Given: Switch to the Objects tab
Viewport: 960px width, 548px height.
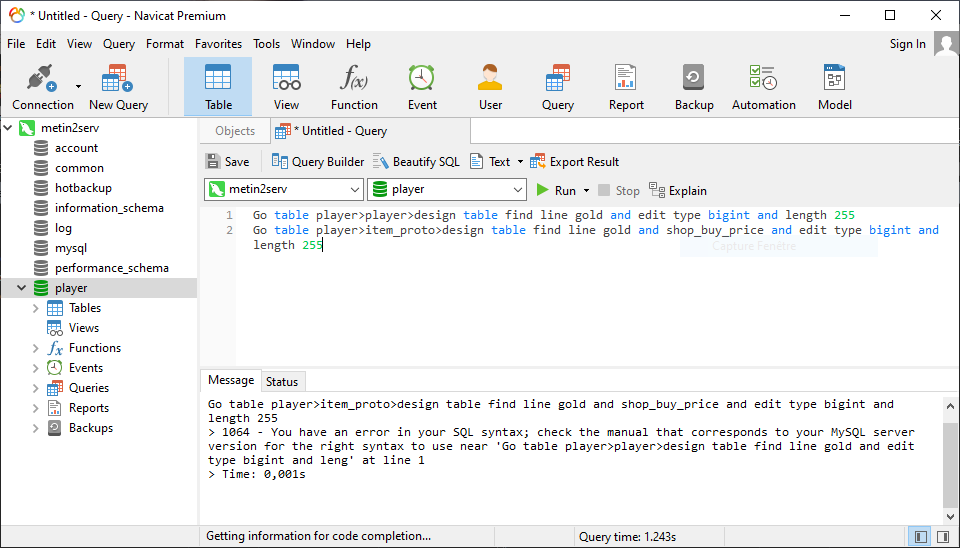Looking at the screenshot, I should click(235, 131).
